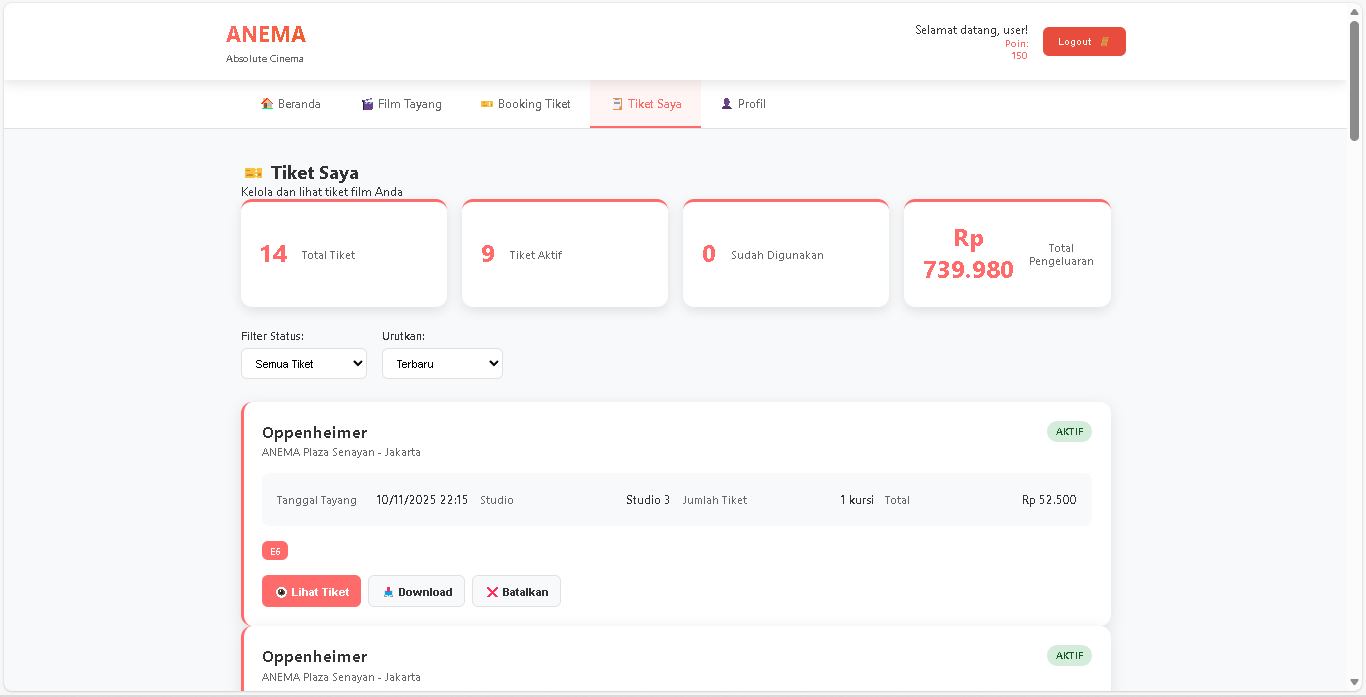Click the Tiket Aktif stat card
Screen dimensions: 1366x697
[565, 254]
